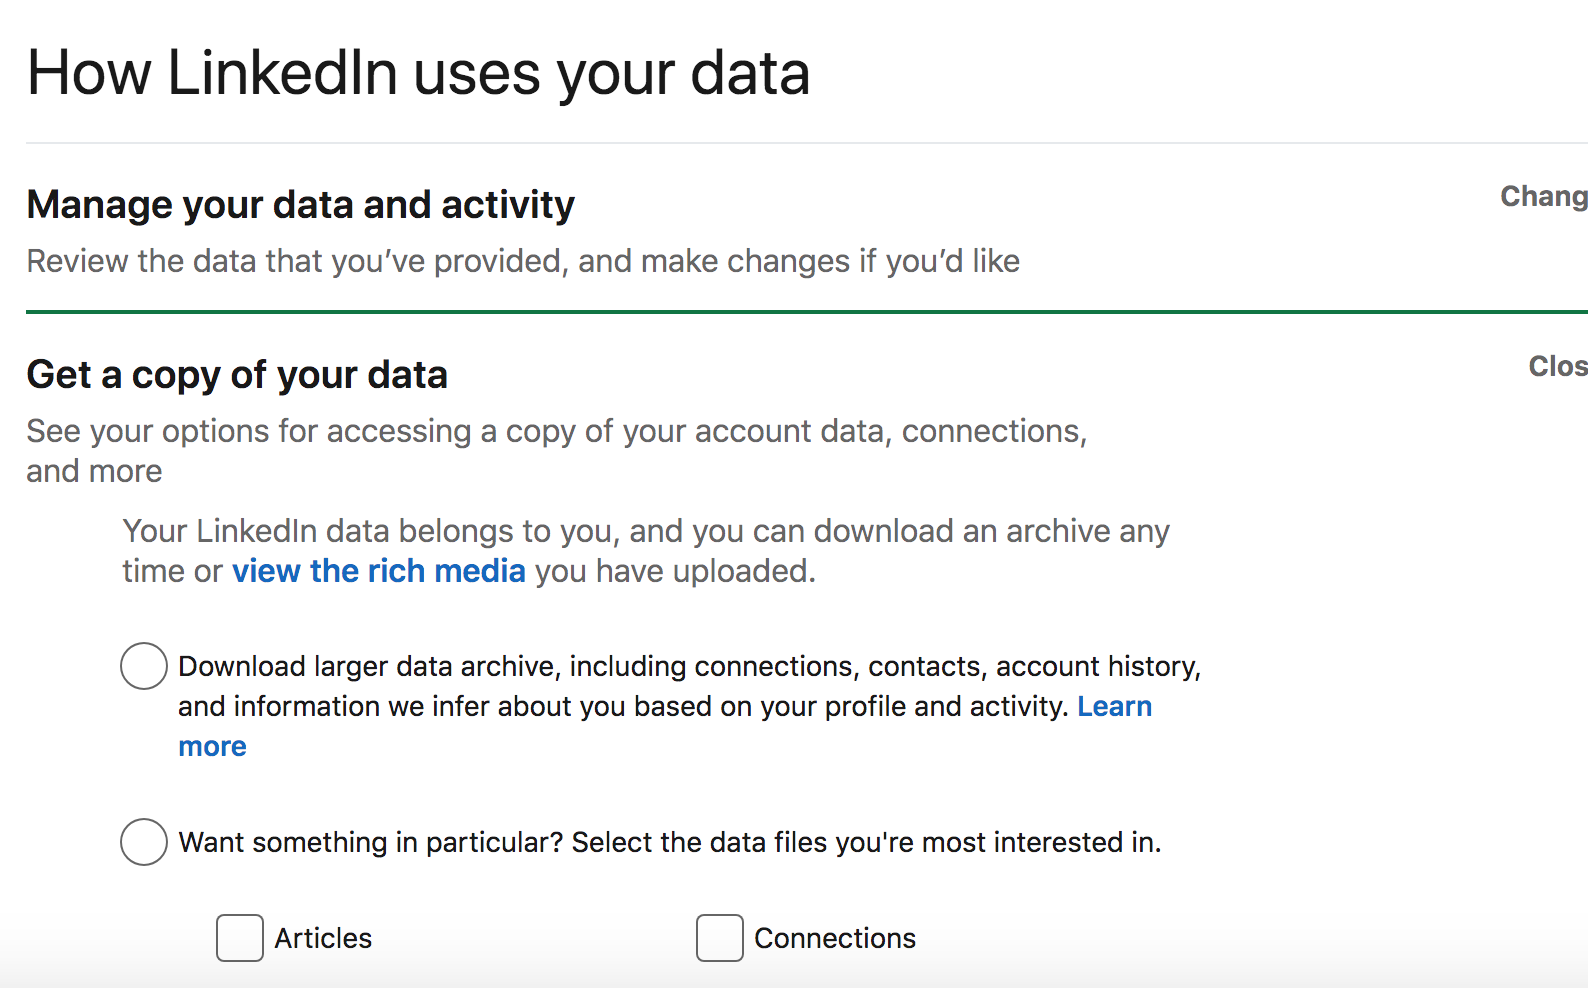Enable the Connections checkbox
1588x988 pixels.
[x=720, y=938]
